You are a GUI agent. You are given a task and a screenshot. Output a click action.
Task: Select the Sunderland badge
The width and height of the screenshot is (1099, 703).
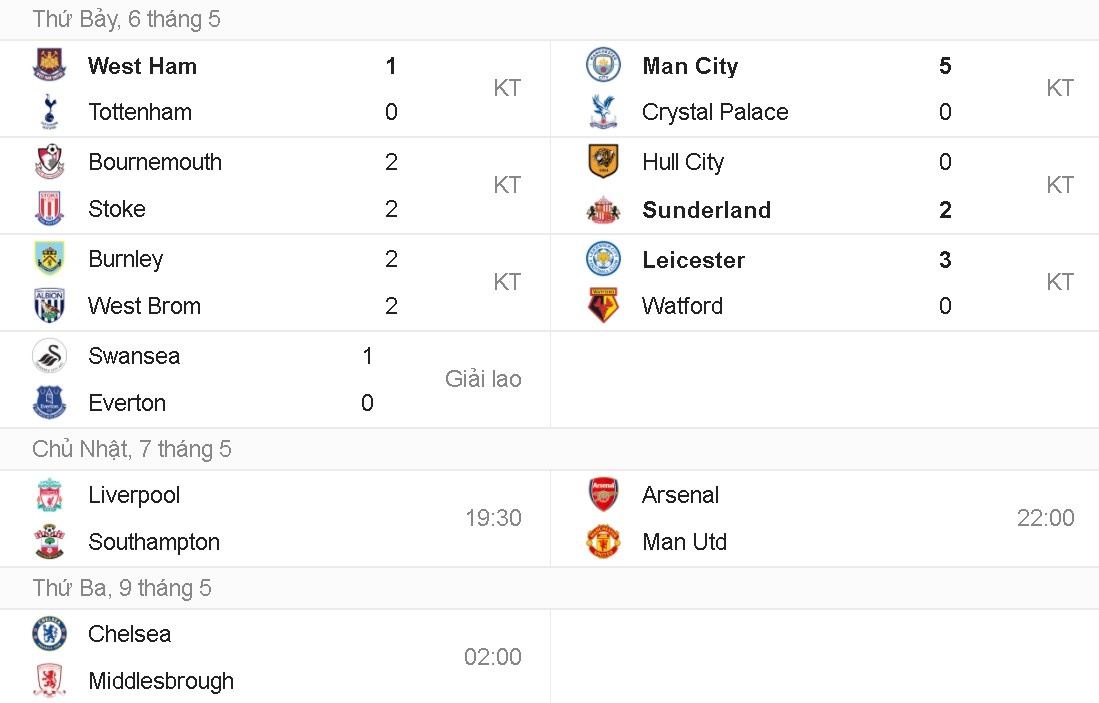[x=603, y=210]
